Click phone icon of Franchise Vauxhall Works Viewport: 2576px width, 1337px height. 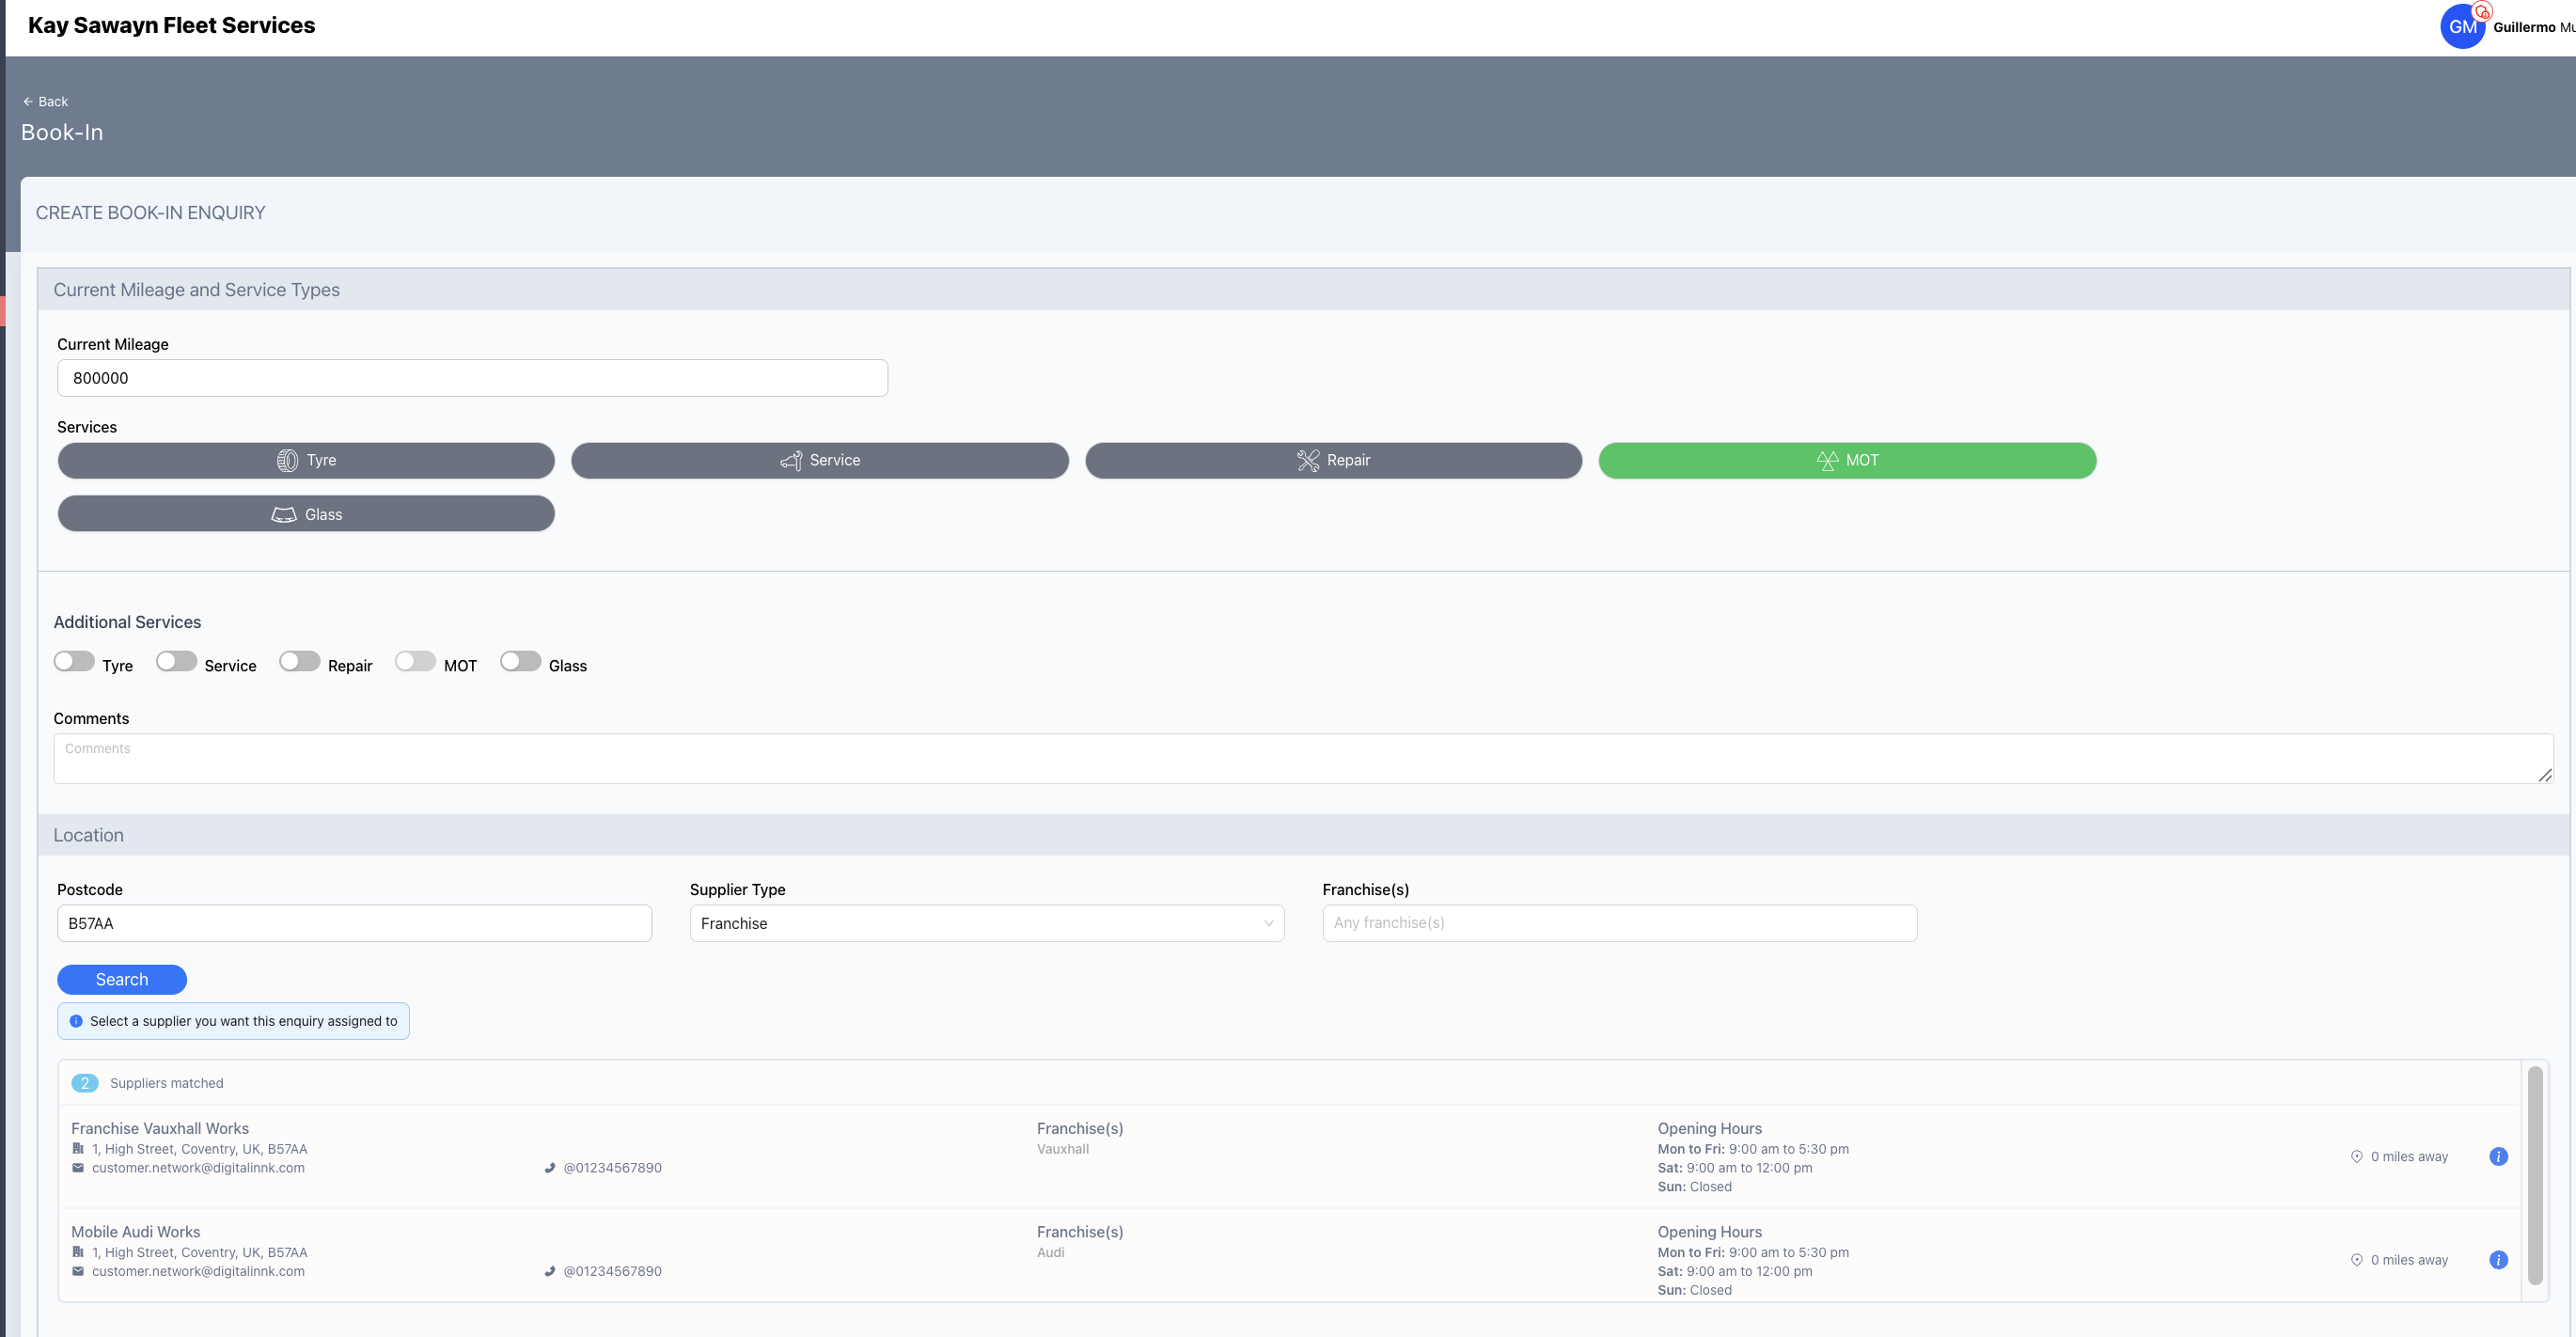(549, 1168)
